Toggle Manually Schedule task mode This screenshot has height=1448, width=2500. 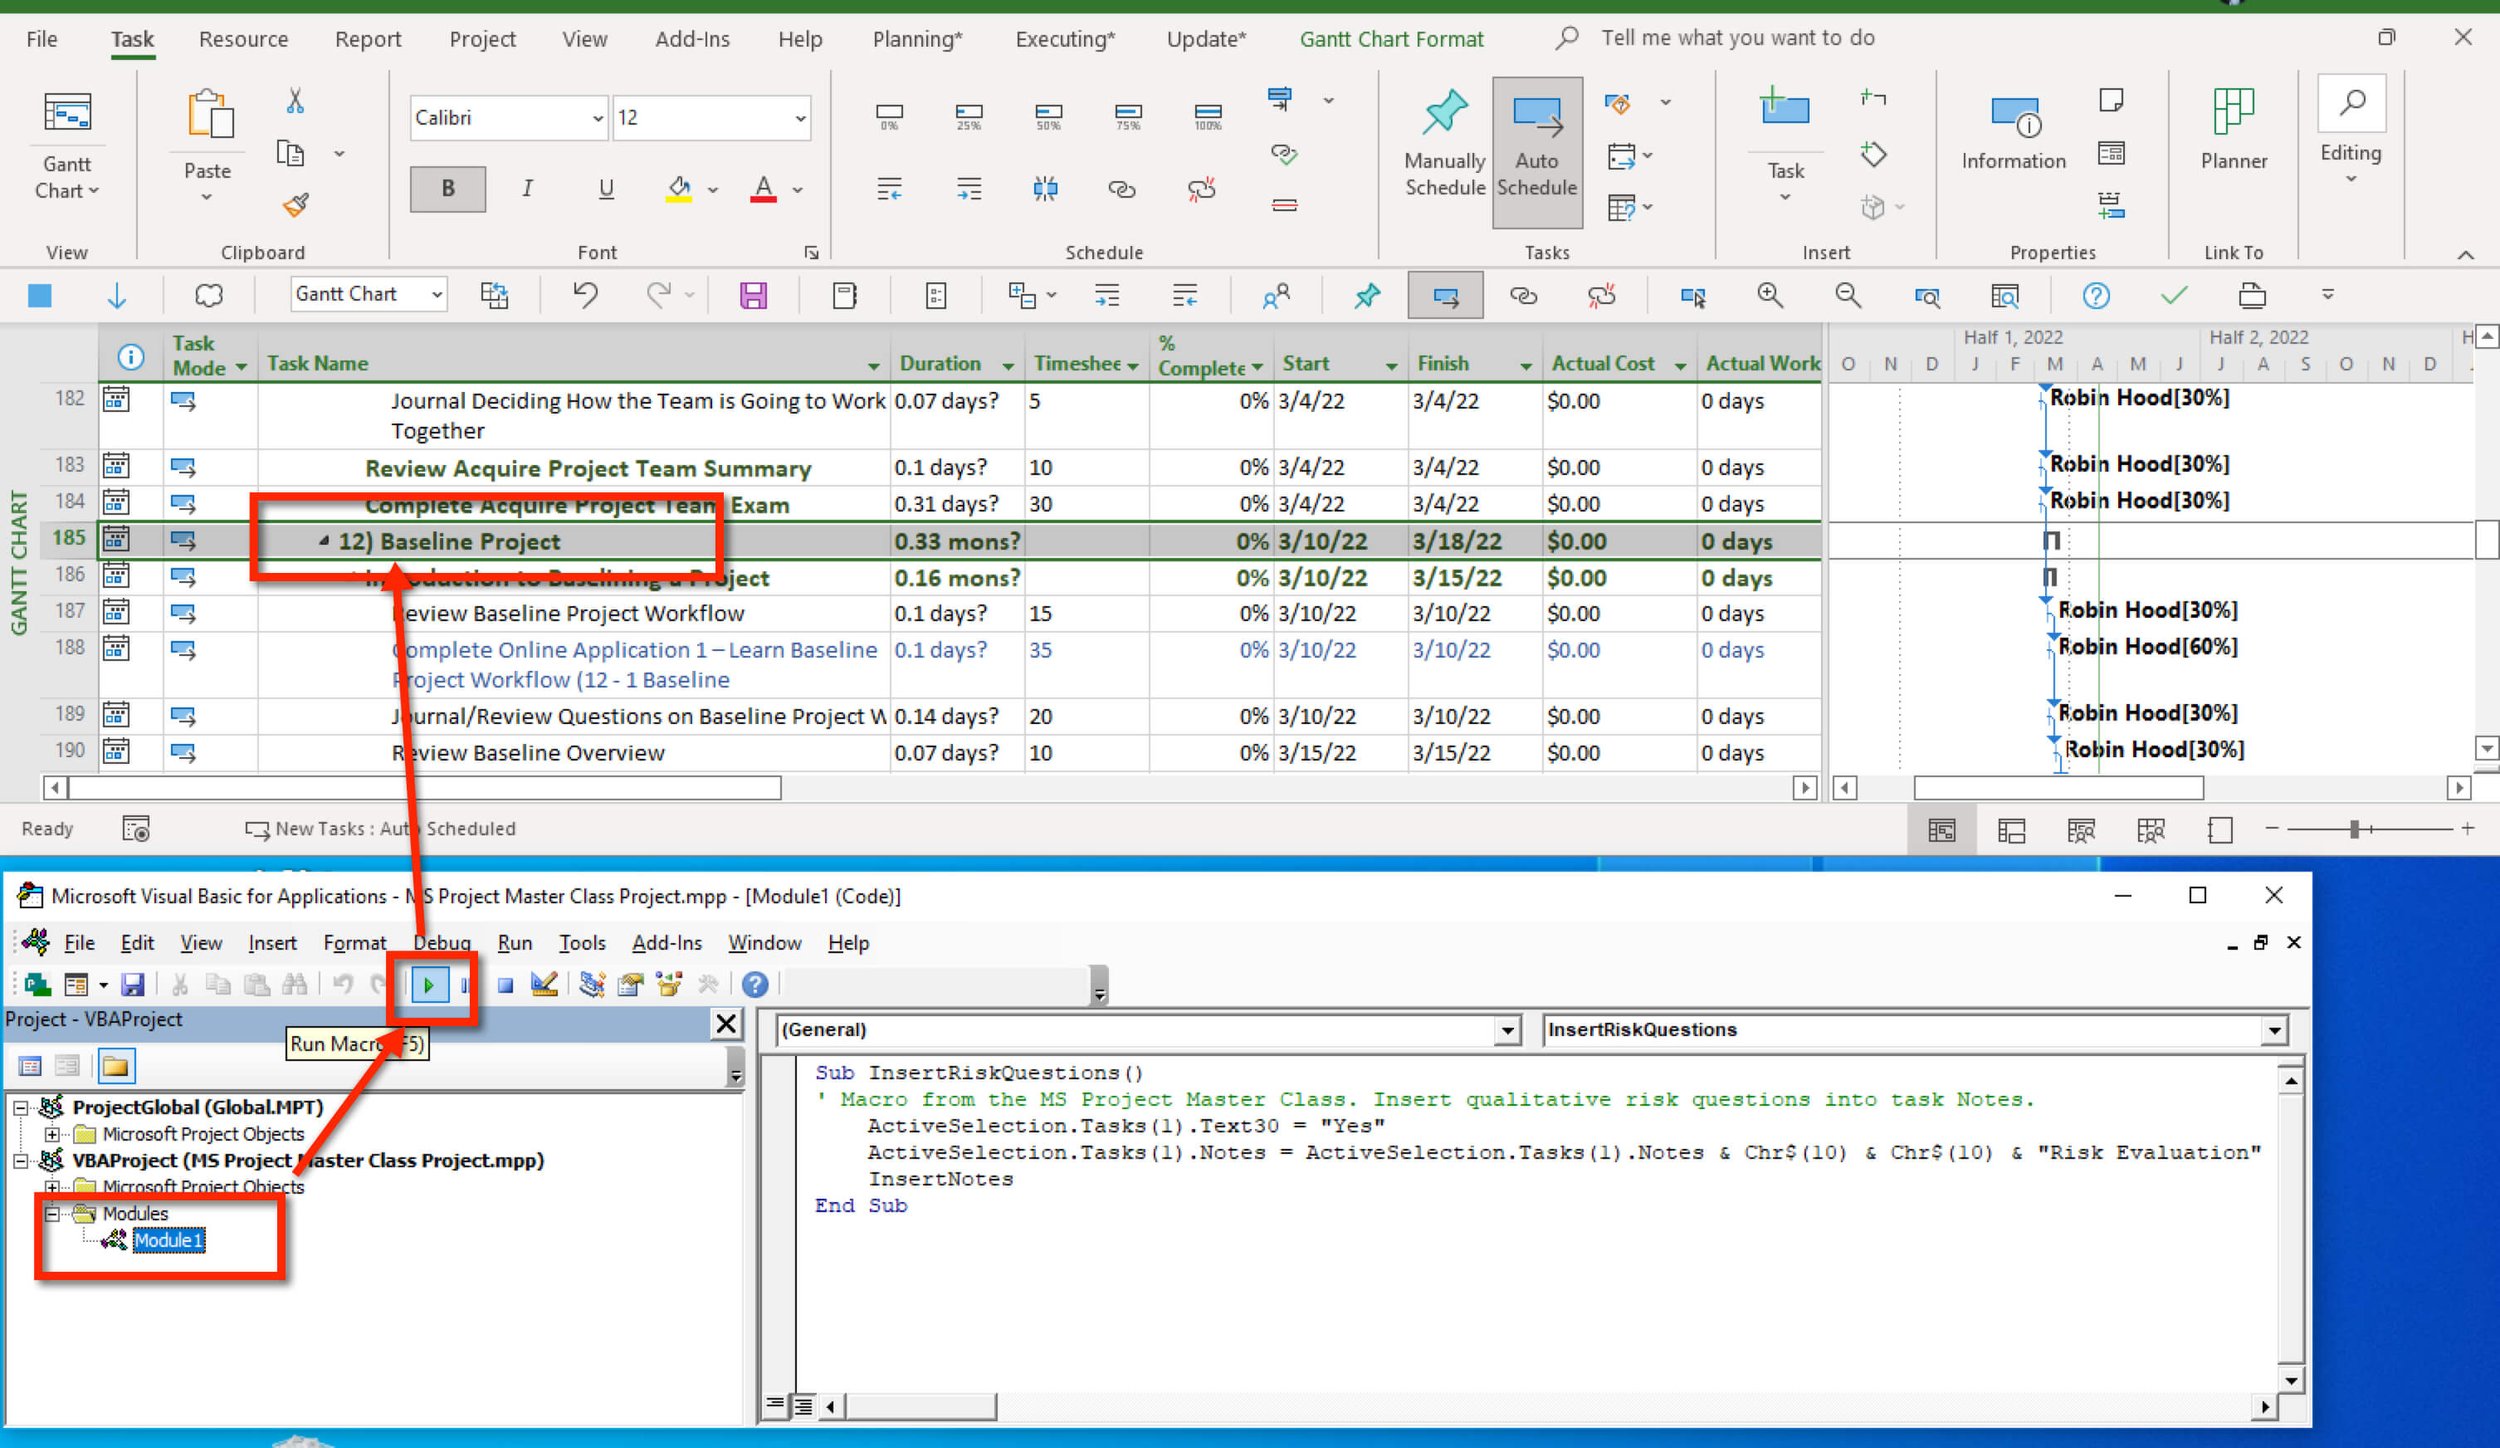click(1444, 144)
